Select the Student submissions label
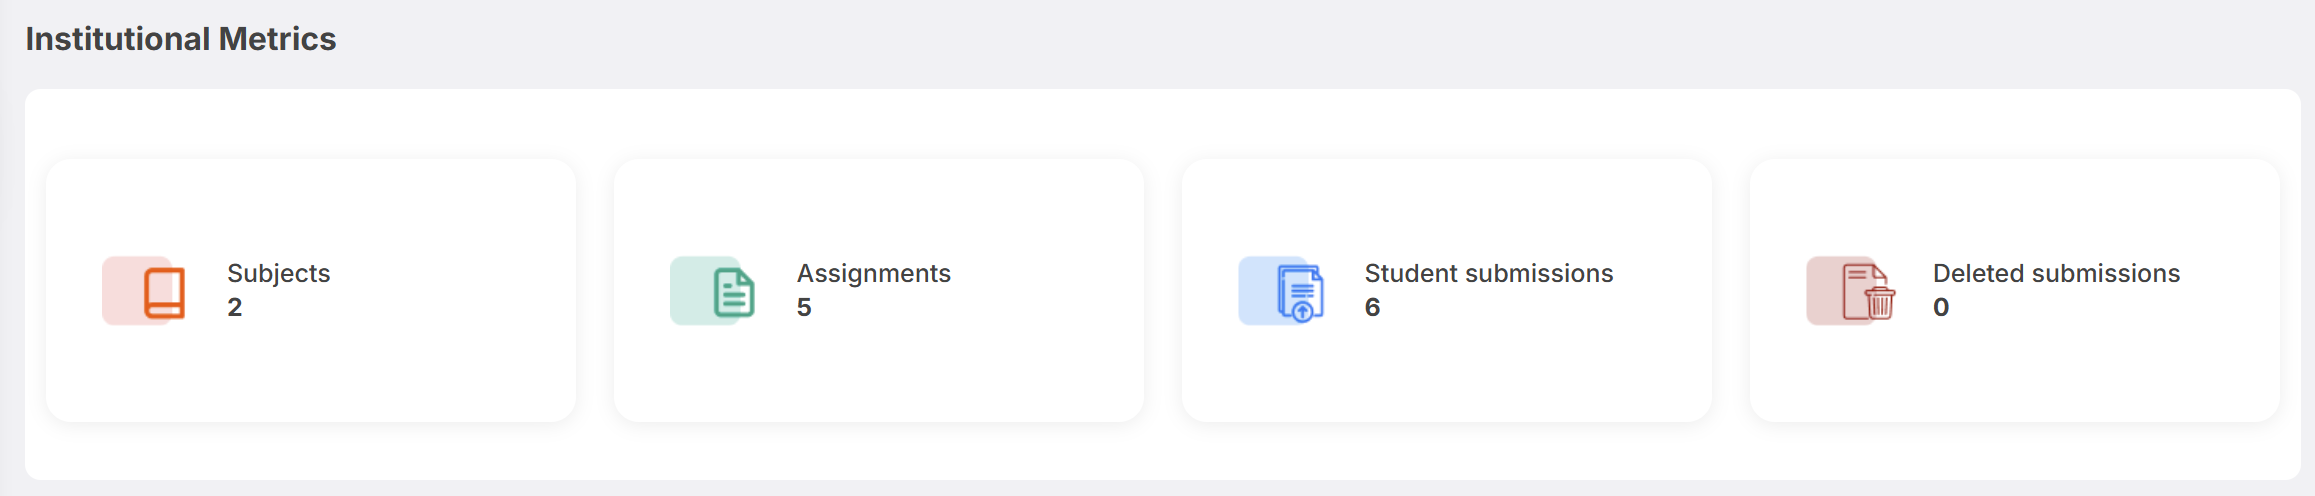 [x=1489, y=273]
